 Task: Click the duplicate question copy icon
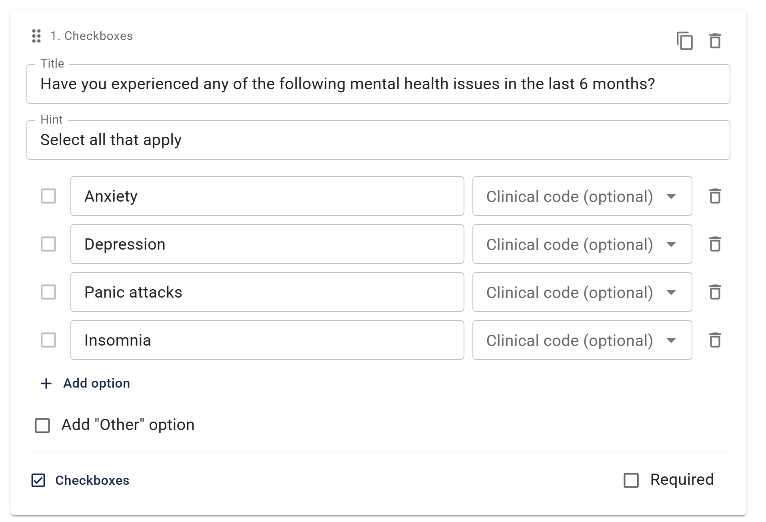pos(685,41)
